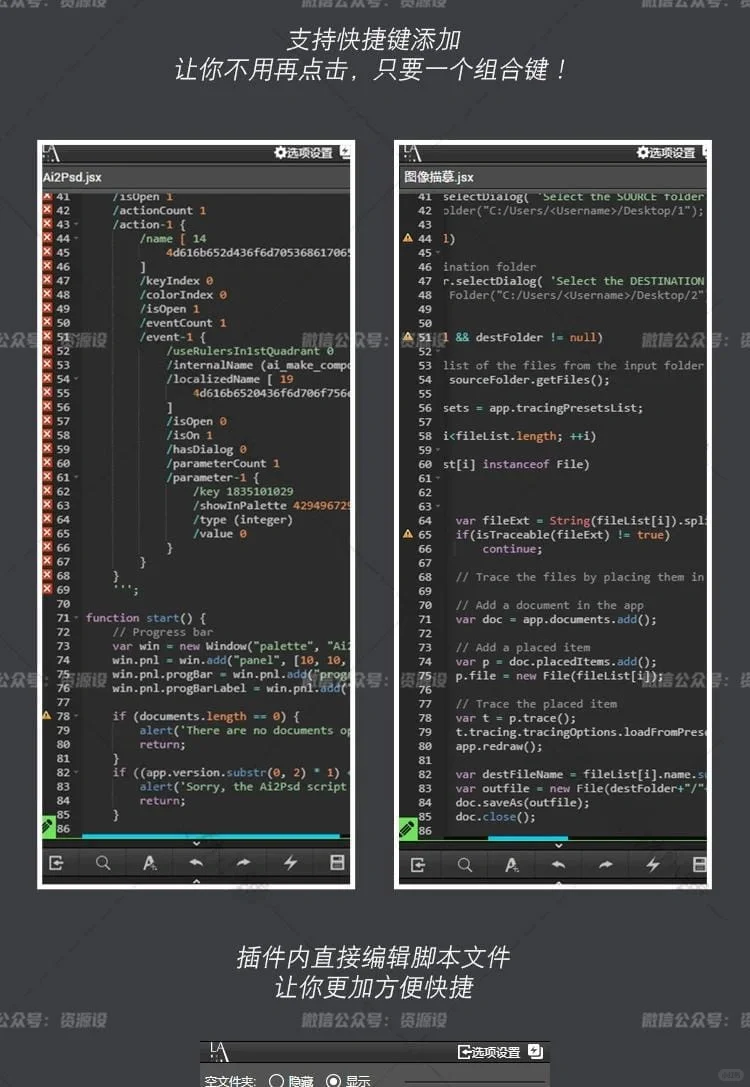Viewport: 750px width, 1087px height.
Task: Collapse code fold at line 82 in Ai2Psd.jsx
Action: point(76,772)
